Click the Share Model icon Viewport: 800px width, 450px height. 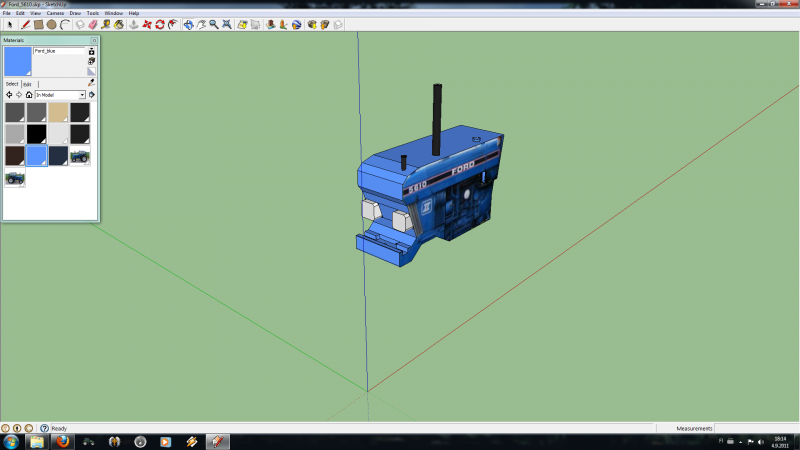coord(325,24)
